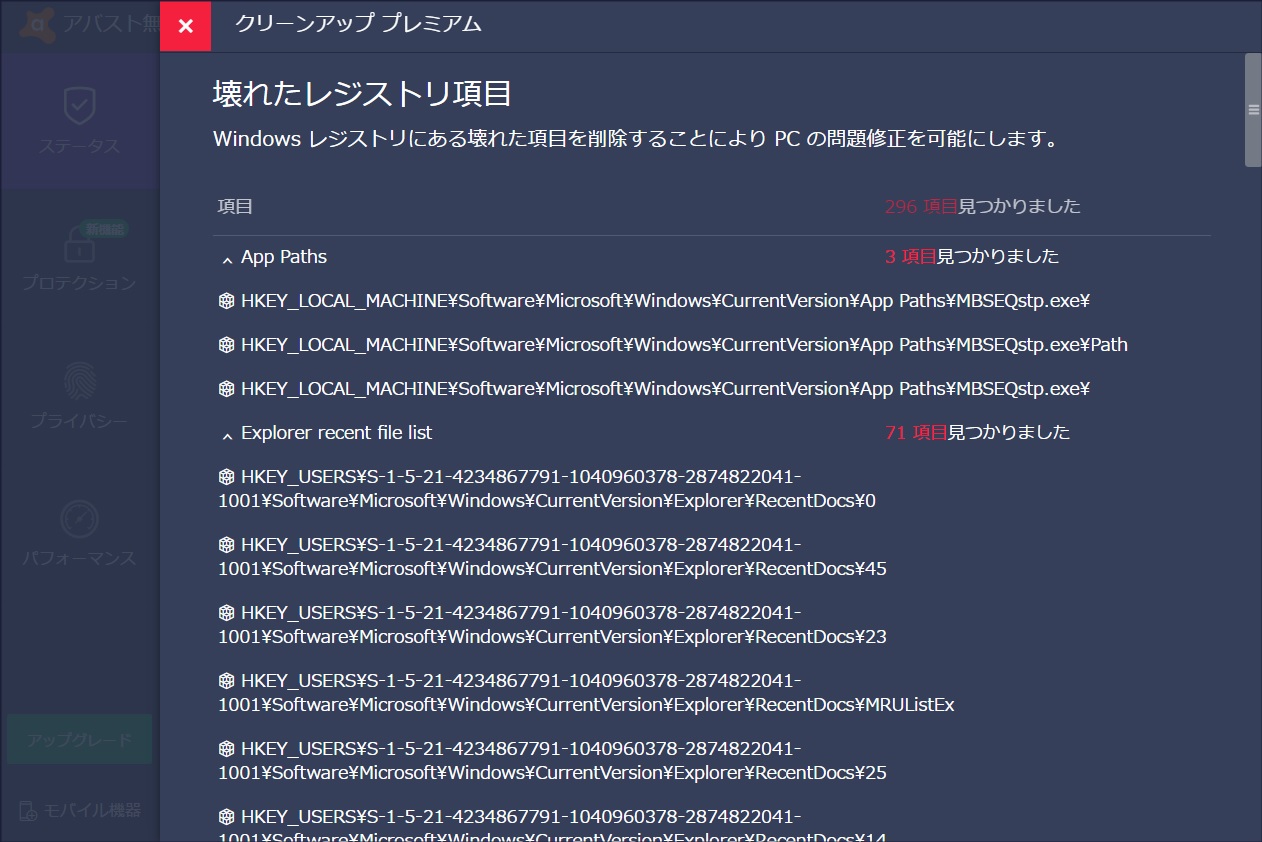
Task: Select the RecentDocs¥25 registry entry text
Action: pos(552,760)
